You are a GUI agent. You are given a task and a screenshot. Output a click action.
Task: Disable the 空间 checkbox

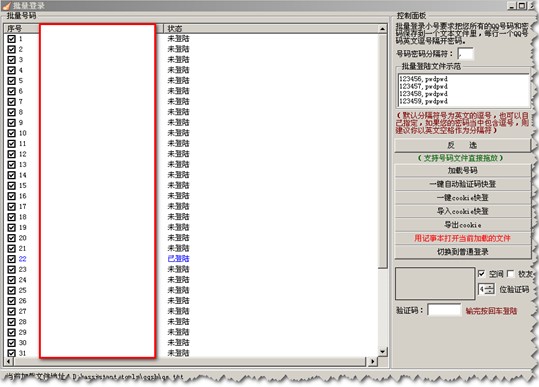click(481, 274)
